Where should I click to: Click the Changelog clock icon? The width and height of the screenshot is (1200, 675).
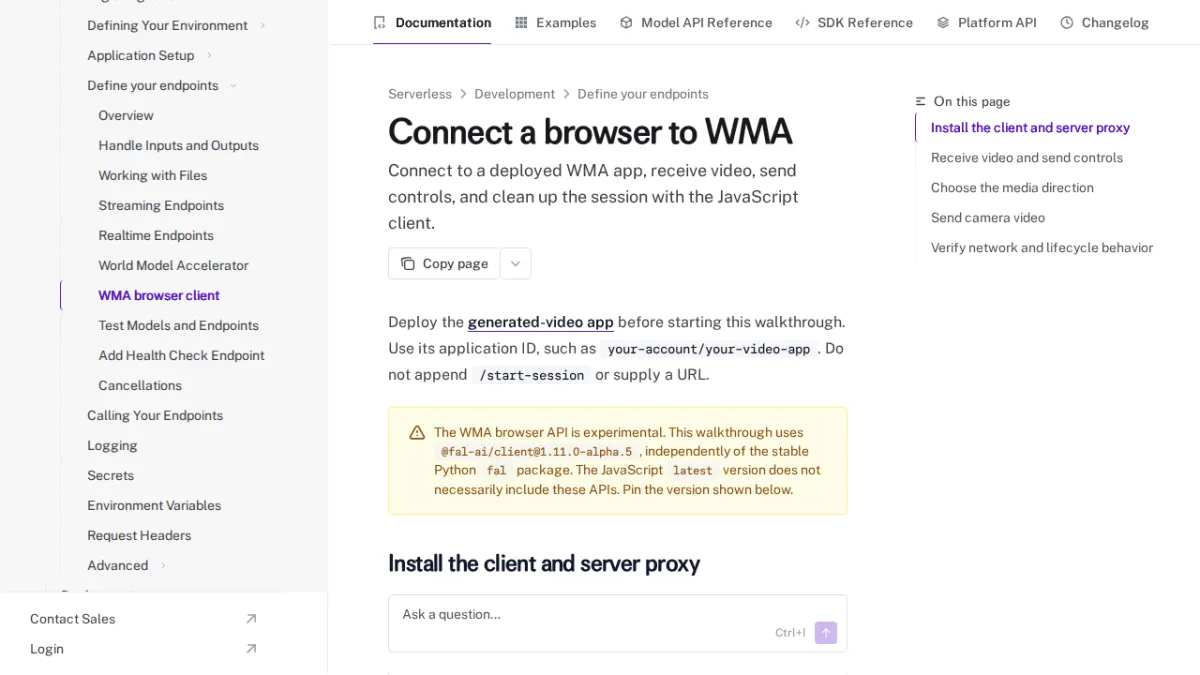1067,22
